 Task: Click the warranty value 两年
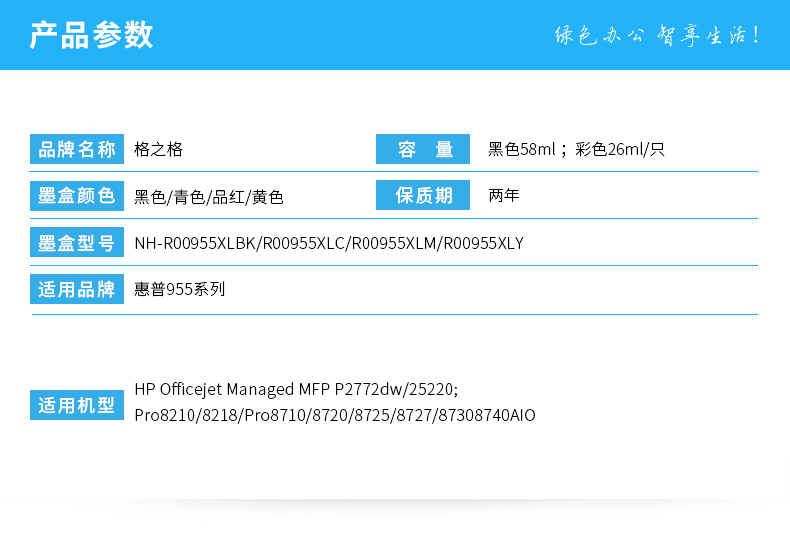(504, 195)
